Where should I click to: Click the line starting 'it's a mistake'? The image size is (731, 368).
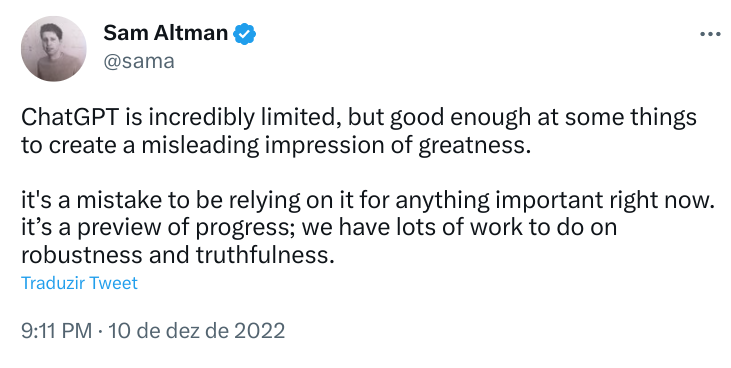click(x=368, y=201)
